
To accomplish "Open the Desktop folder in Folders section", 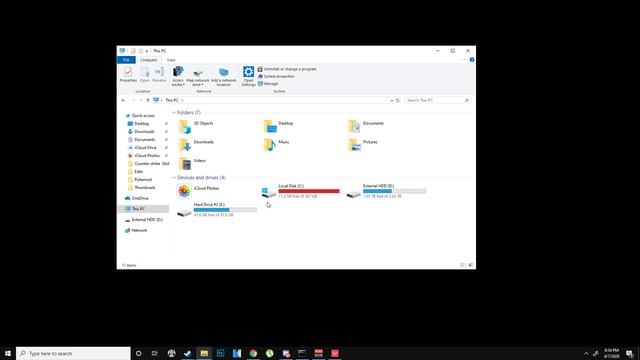I will click(x=270, y=127).
